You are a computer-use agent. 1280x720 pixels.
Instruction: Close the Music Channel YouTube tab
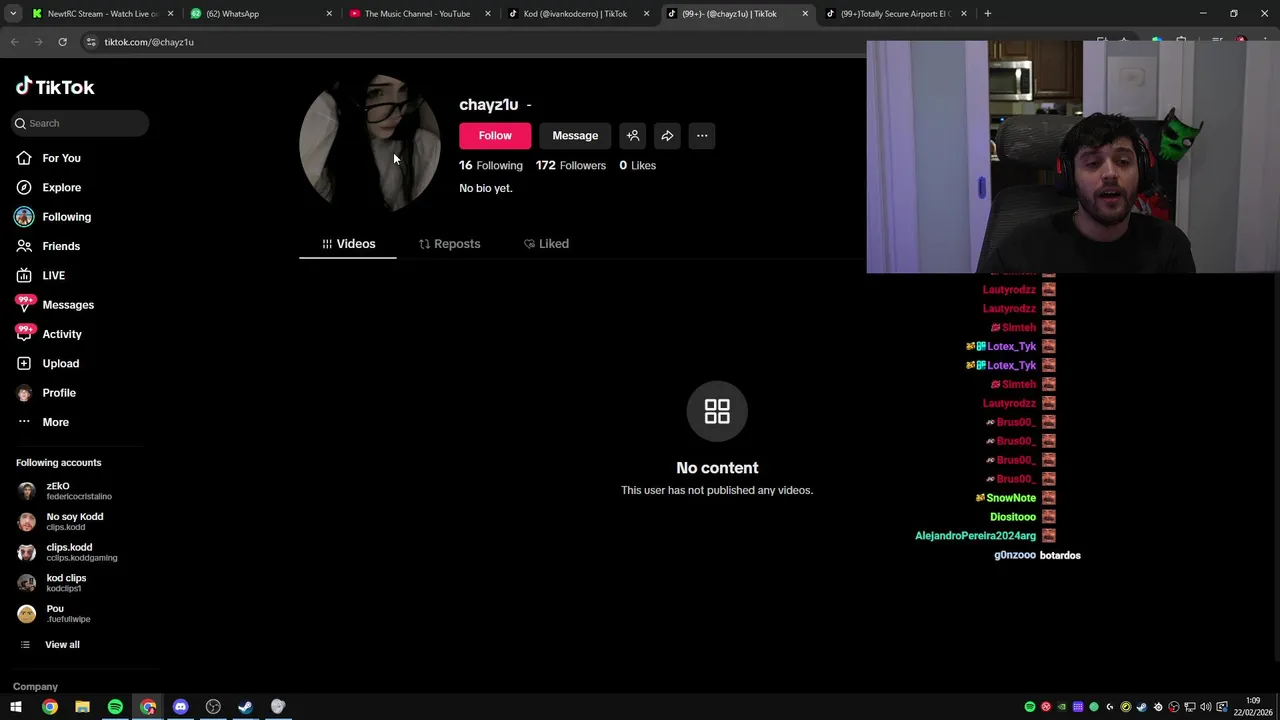coord(488,14)
